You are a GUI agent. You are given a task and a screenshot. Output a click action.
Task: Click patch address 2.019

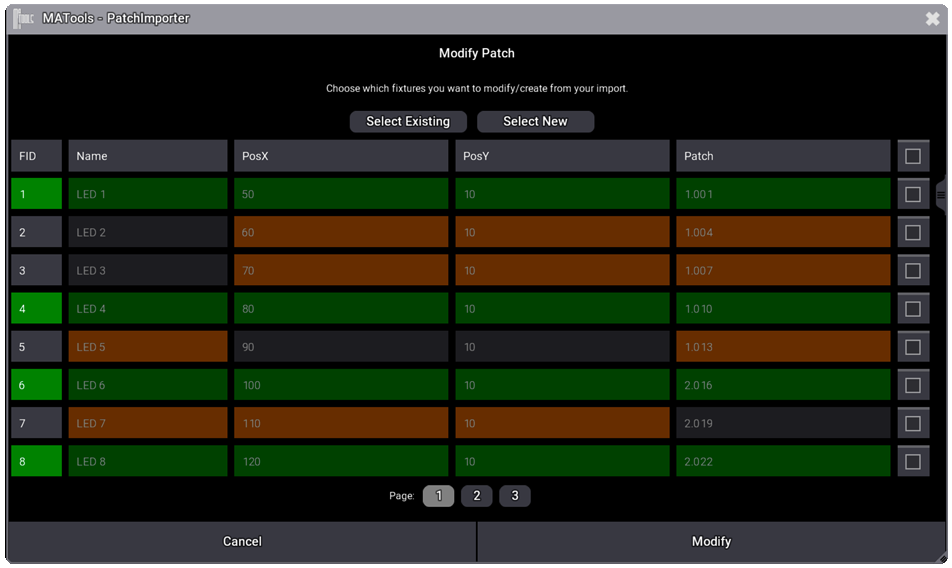(783, 424)
